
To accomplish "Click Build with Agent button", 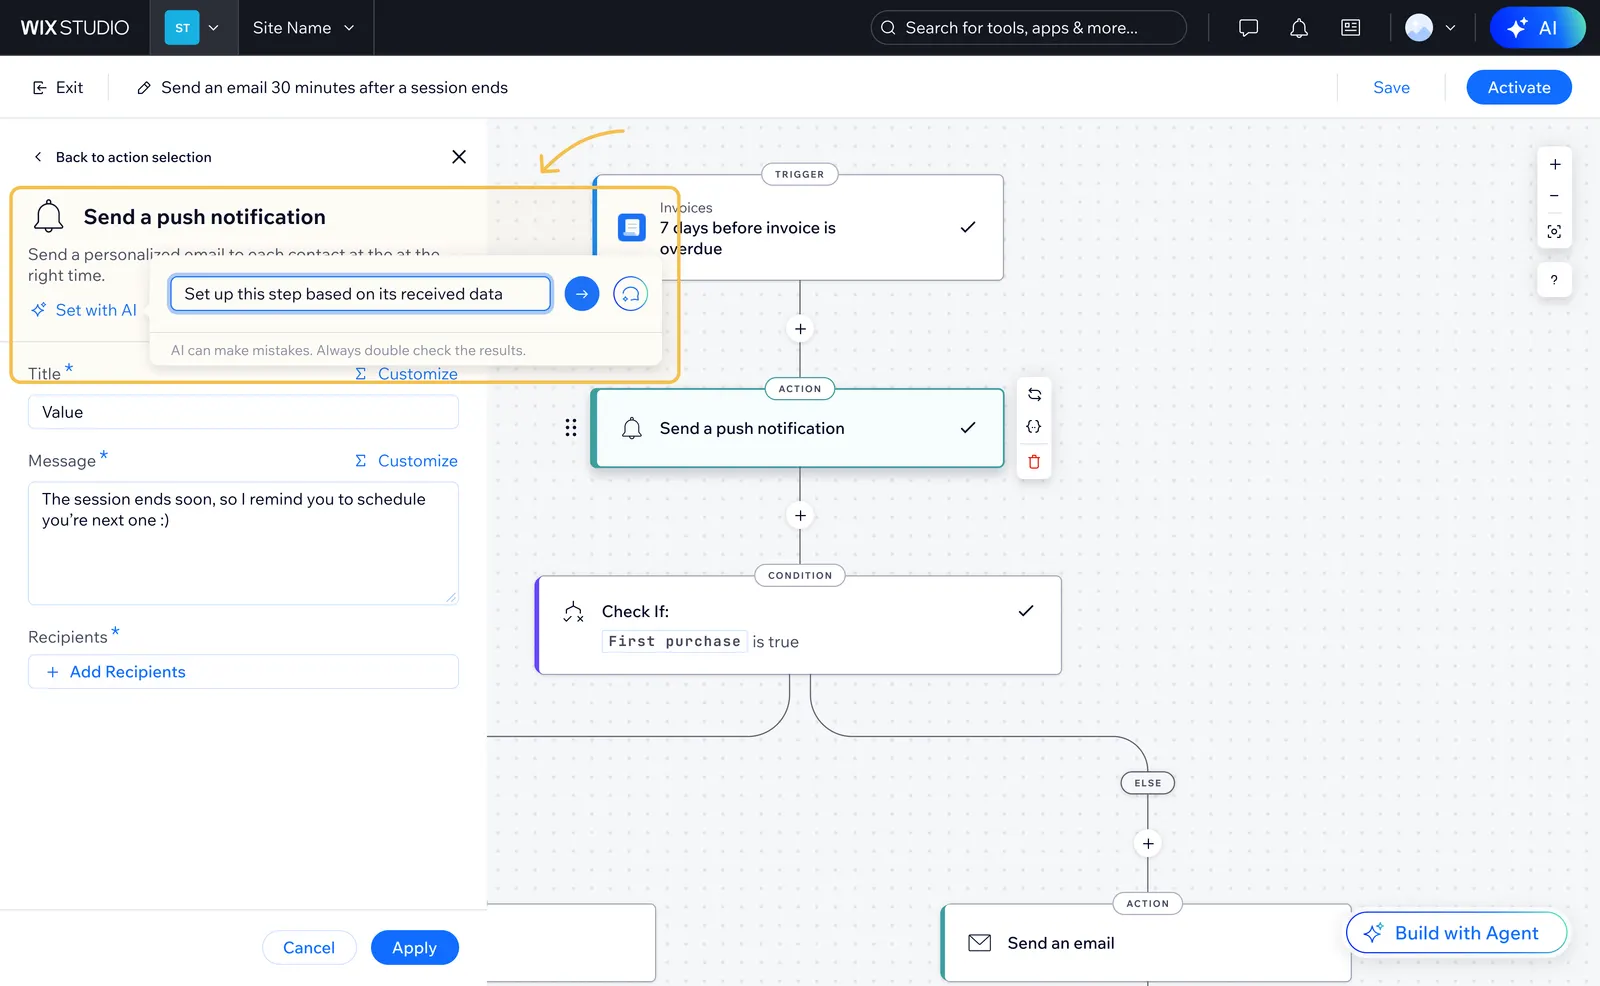I will (1456, 933).
